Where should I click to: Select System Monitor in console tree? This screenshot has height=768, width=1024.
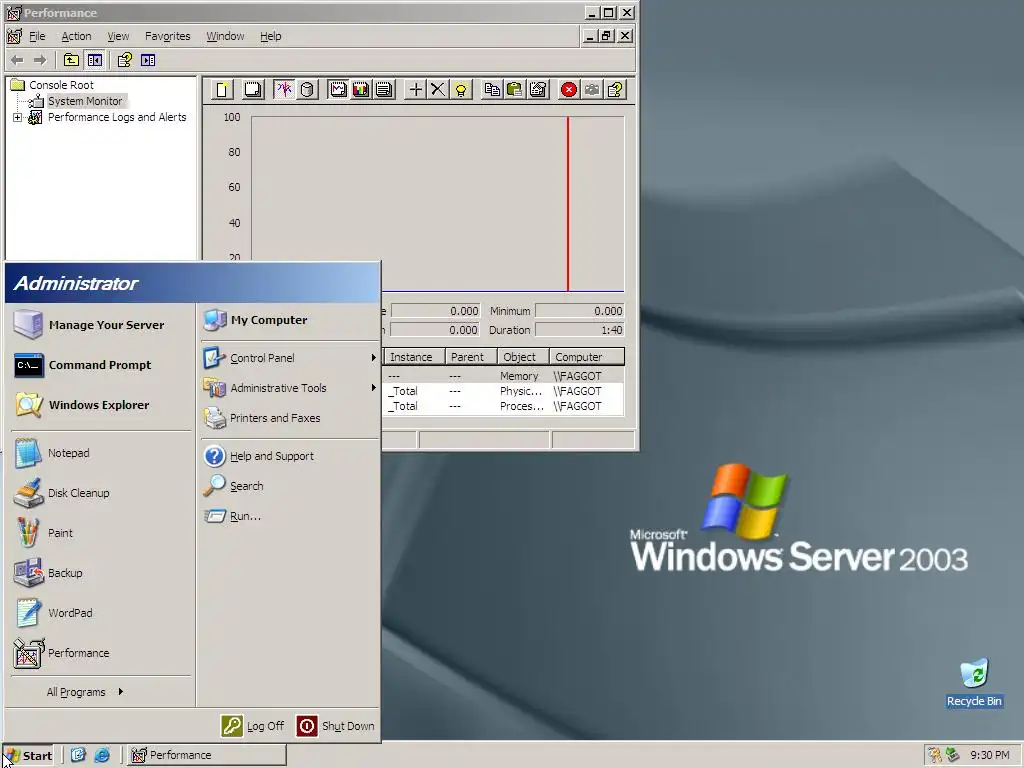tap(85, 101)
